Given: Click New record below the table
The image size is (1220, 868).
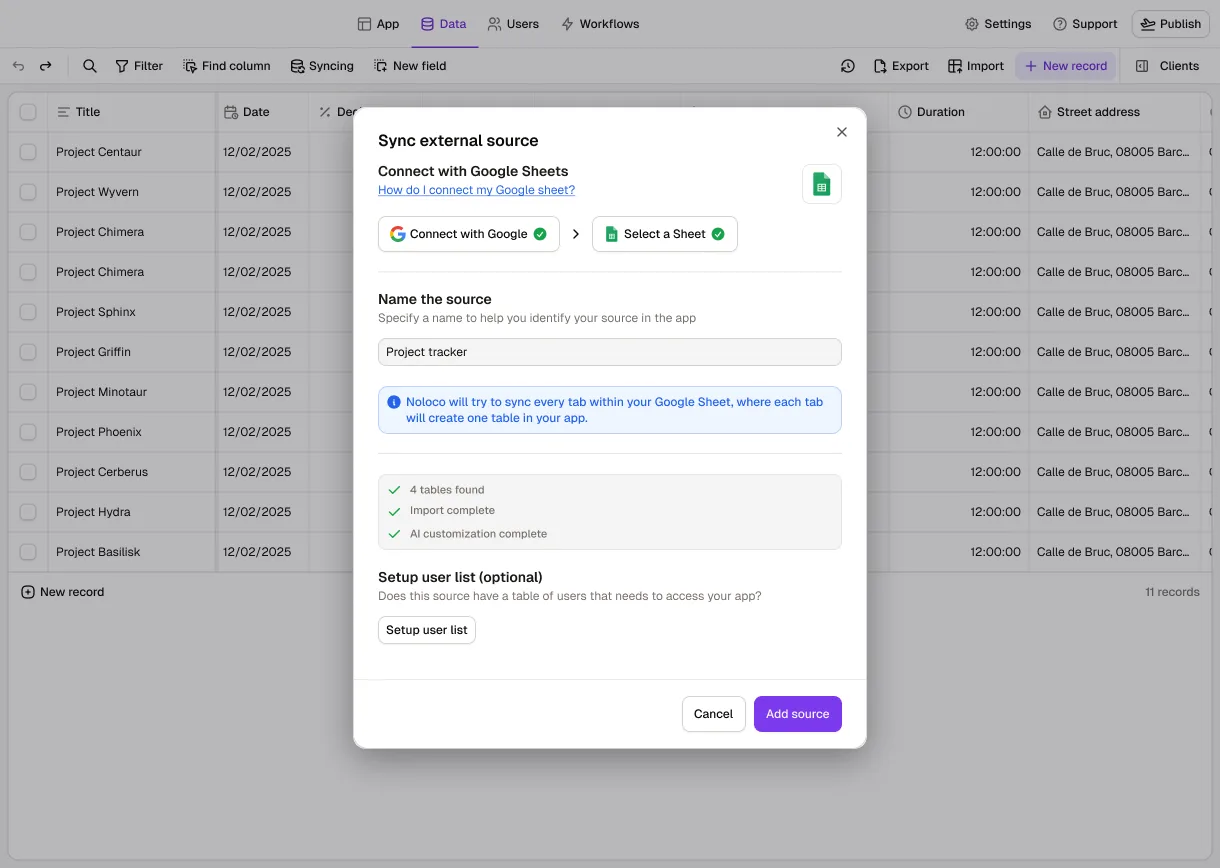Looking at the screenshot, I should 63,592.
